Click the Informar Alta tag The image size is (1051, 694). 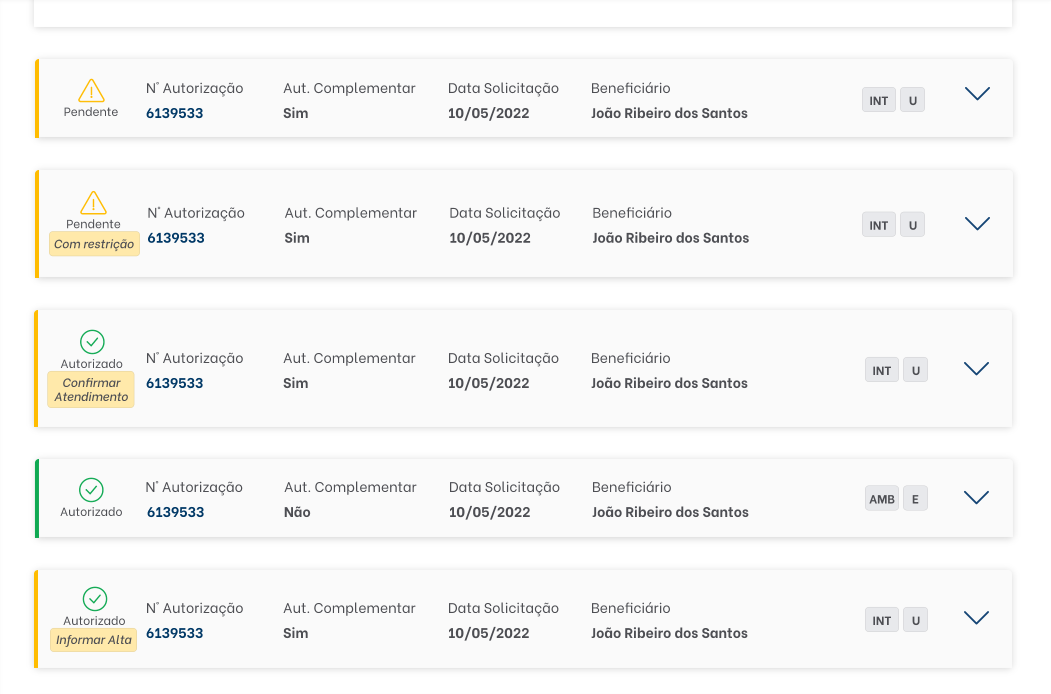(x=94, y=640)
